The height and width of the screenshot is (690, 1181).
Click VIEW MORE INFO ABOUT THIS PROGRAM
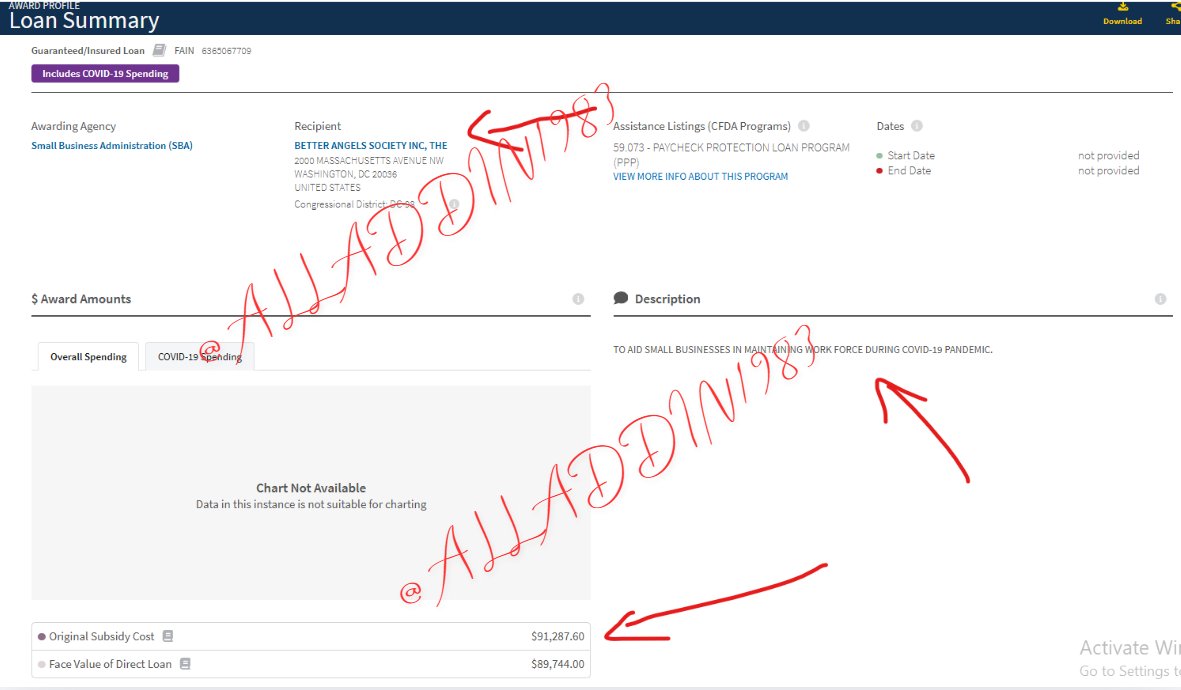(700, 176)
